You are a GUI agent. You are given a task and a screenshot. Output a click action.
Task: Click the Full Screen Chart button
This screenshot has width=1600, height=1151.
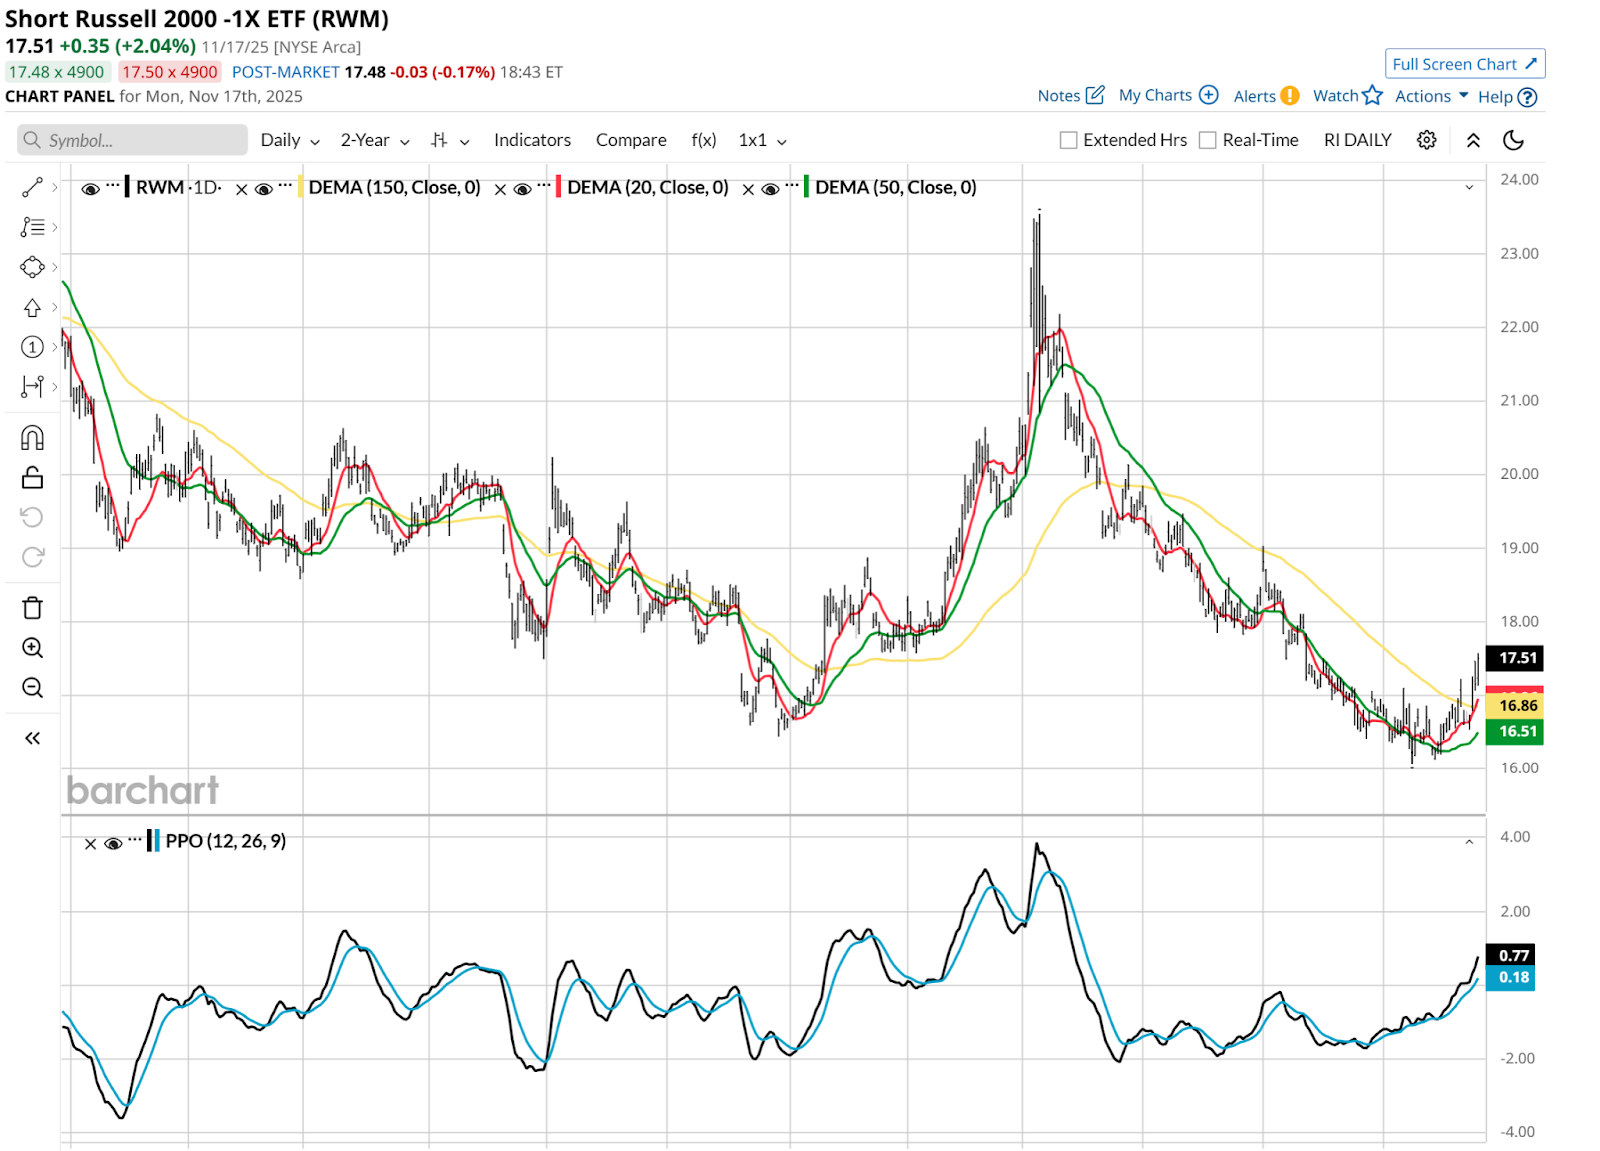coord(1464,64)
